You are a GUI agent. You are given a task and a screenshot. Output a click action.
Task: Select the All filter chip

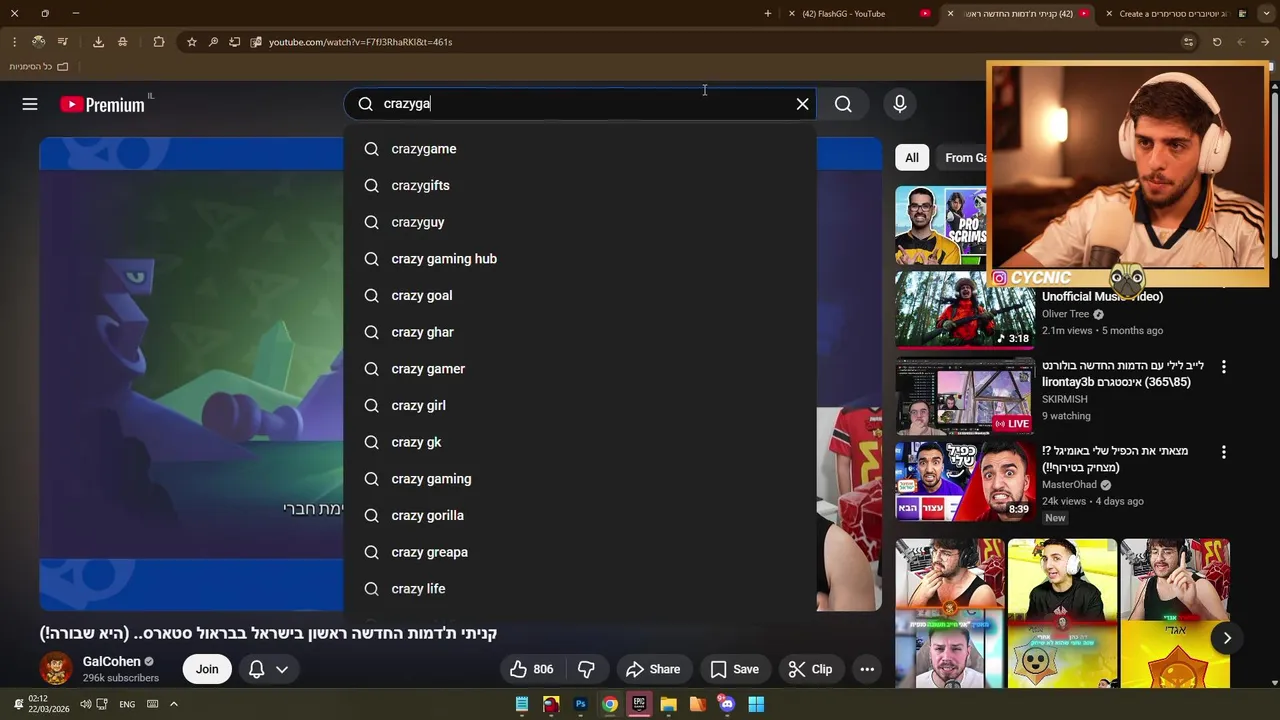pos(912,157)
